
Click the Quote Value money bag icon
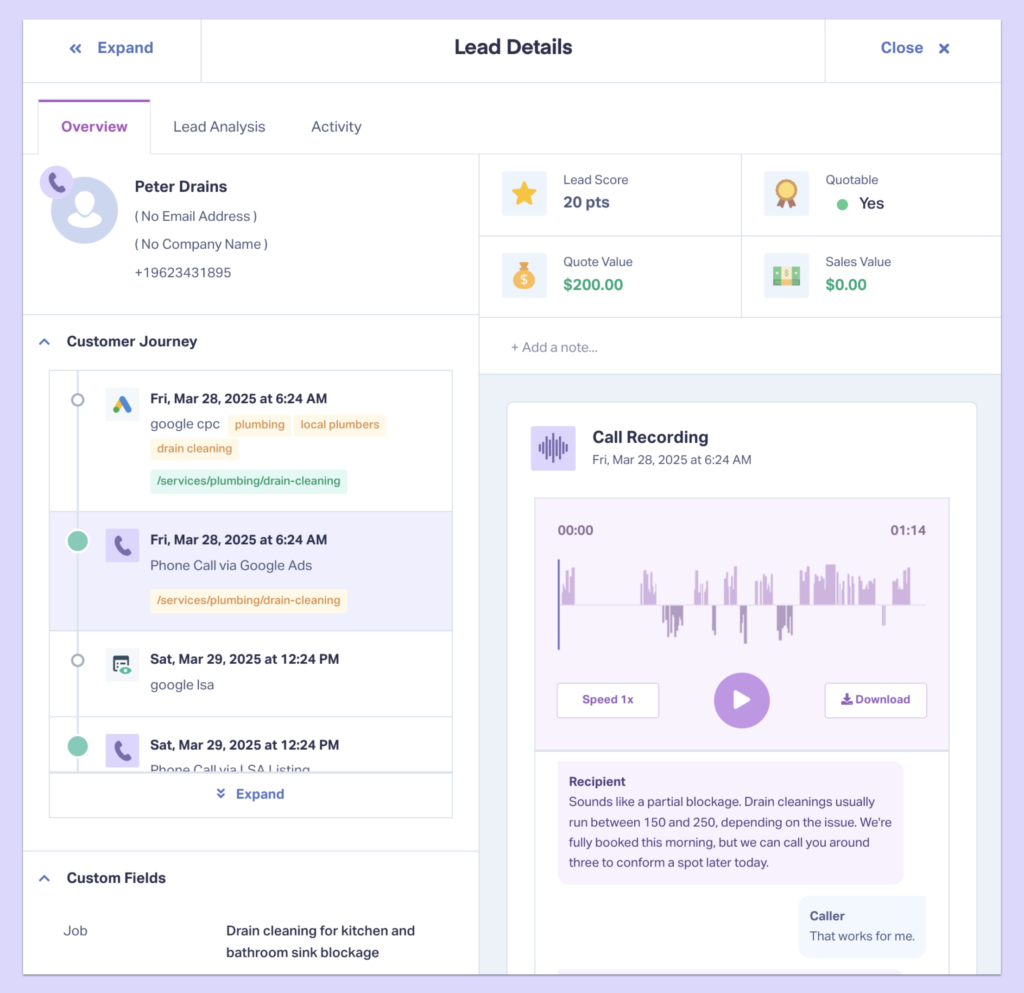point(524,274)
